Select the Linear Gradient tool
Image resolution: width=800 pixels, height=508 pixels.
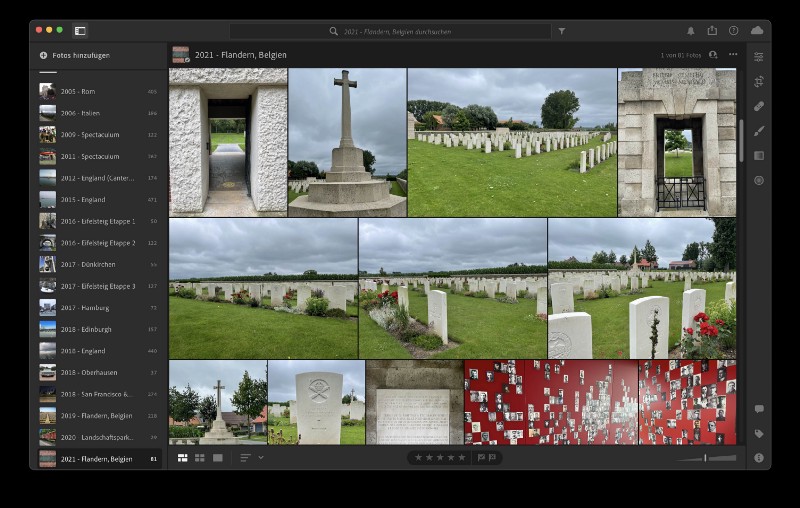758,156
